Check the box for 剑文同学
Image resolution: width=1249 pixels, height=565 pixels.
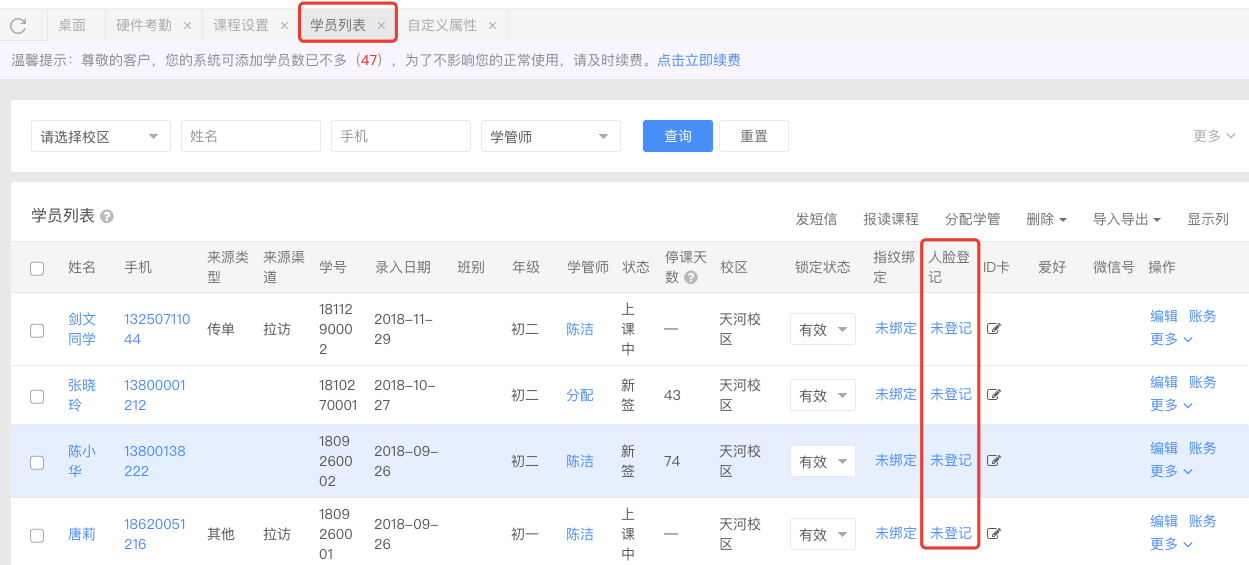point(37,331)
